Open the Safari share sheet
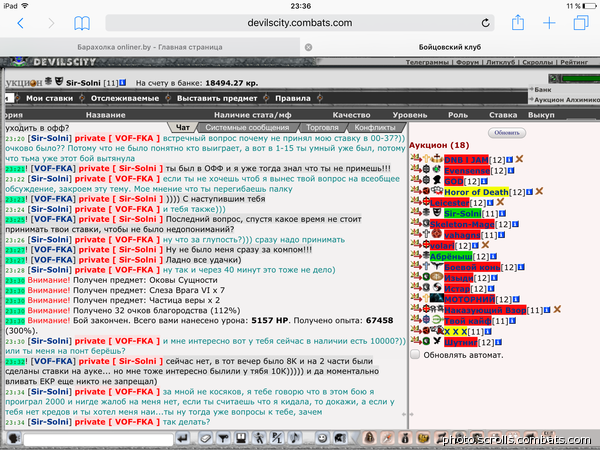The height and width of the screenshot is (450, 600). pos(518,22)
